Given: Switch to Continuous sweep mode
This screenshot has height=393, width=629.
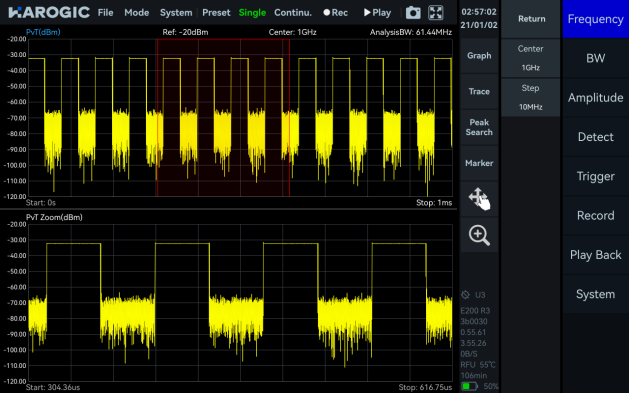Looking at the screenshot, I should 293,13.
